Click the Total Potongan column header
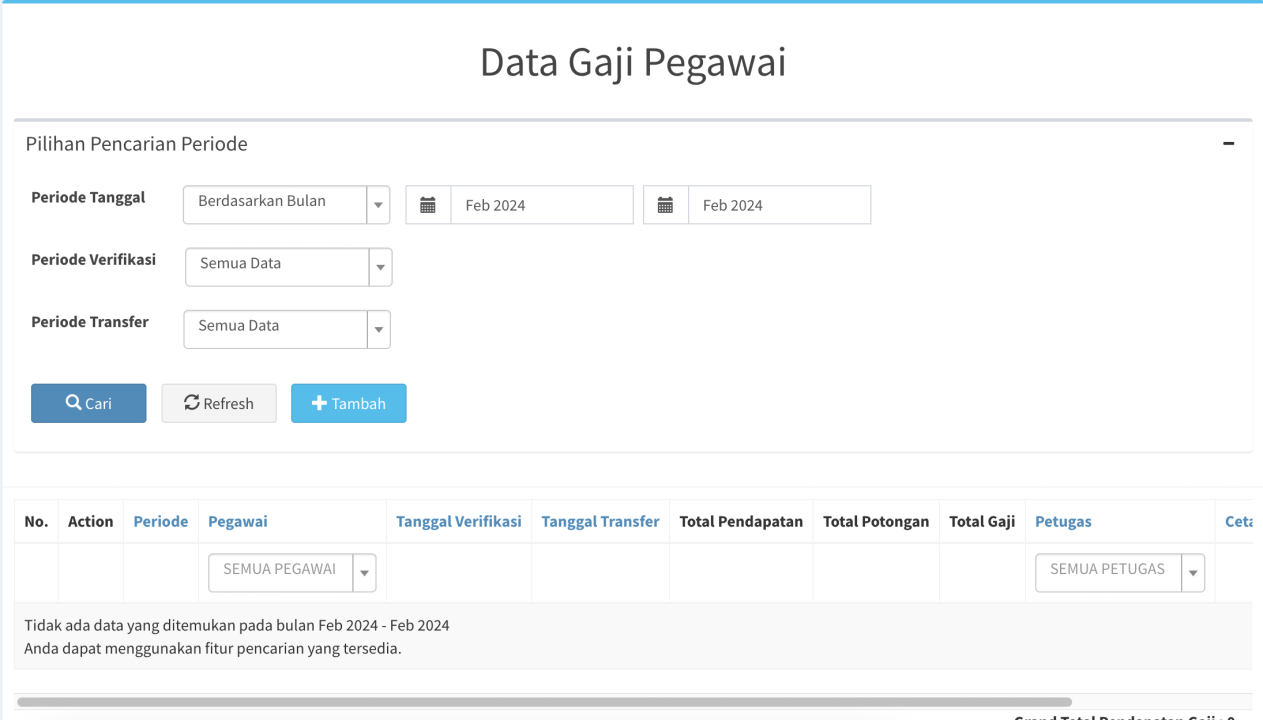 coord(876,521)
